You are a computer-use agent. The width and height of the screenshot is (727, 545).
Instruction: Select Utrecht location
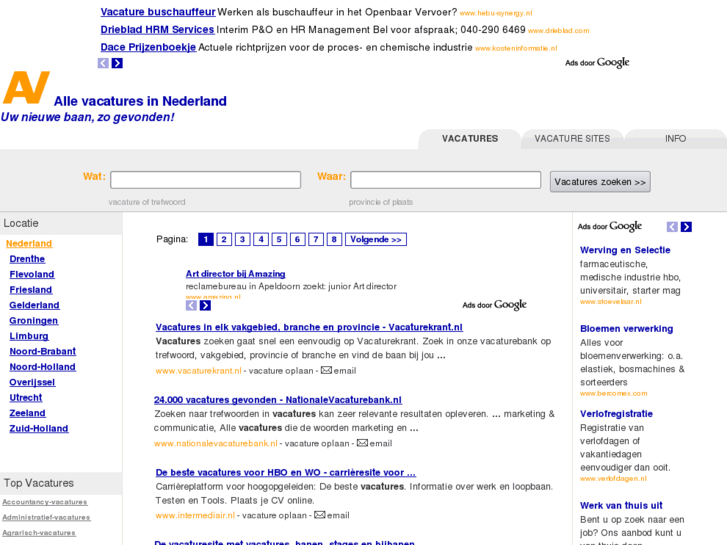[x=26, y=398]
